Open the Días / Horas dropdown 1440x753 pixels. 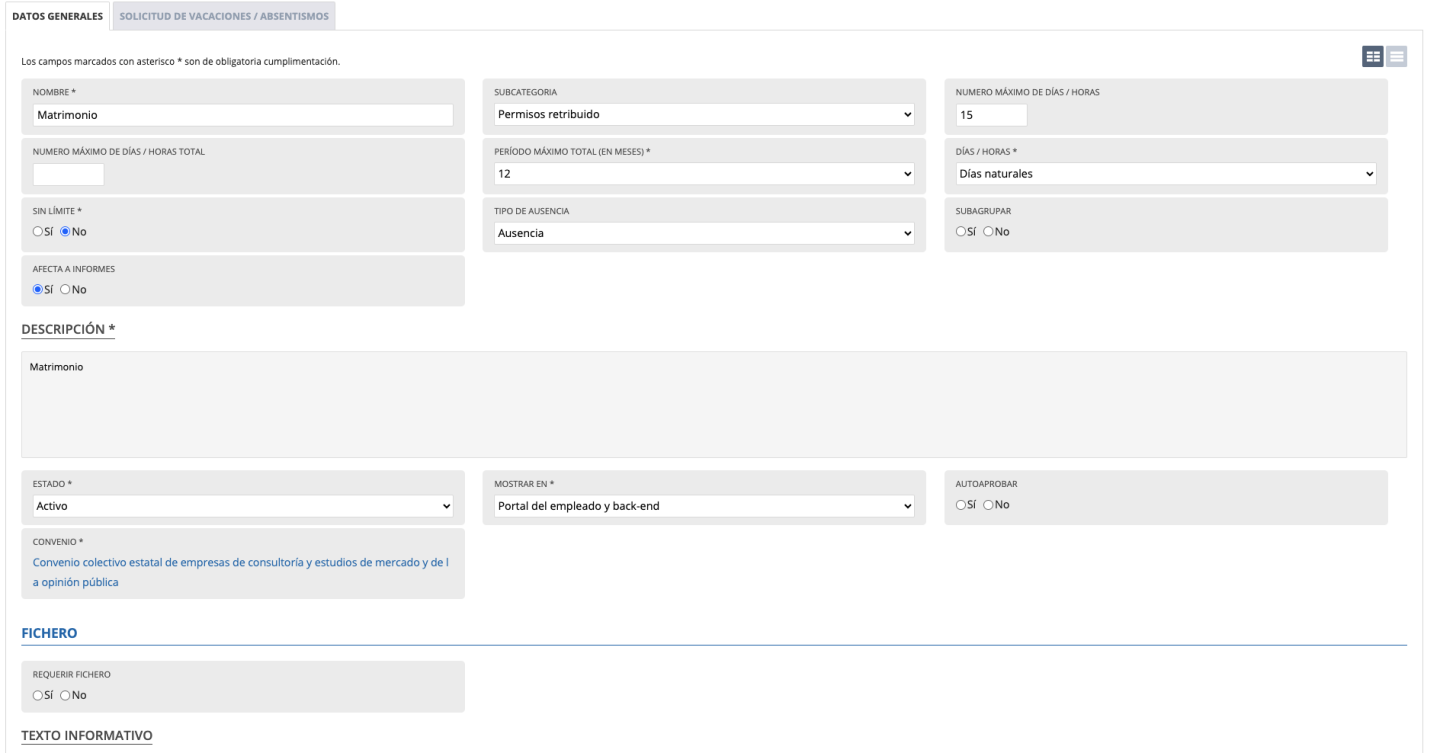[x=1165, y=174]
